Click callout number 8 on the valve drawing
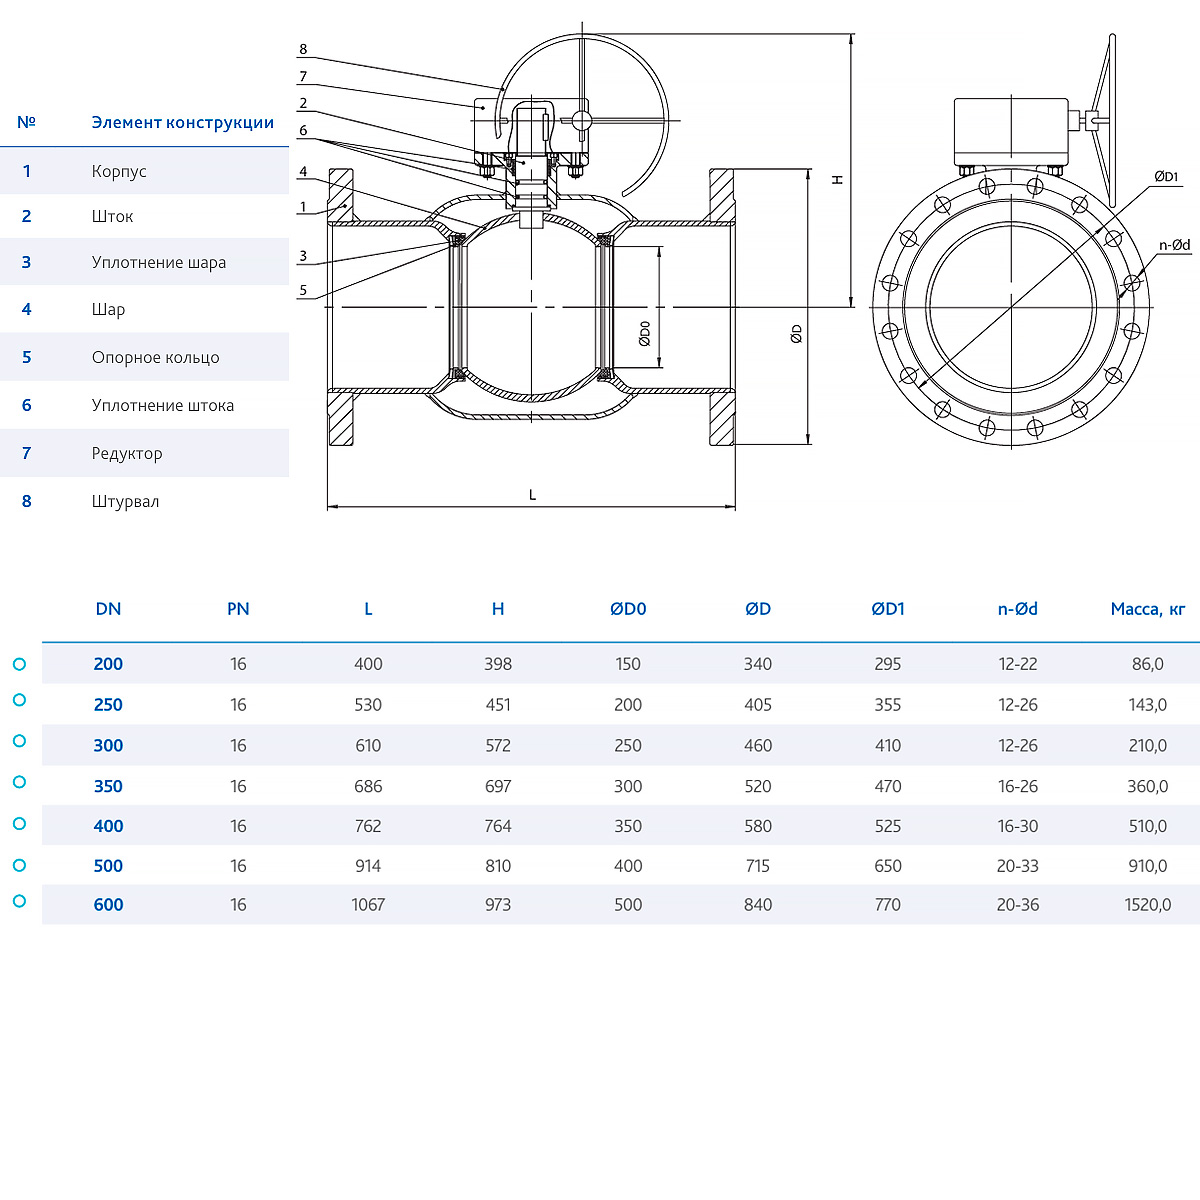Image resolution: width=1200 pixels, height=1200 pixels. pos(303,49)
